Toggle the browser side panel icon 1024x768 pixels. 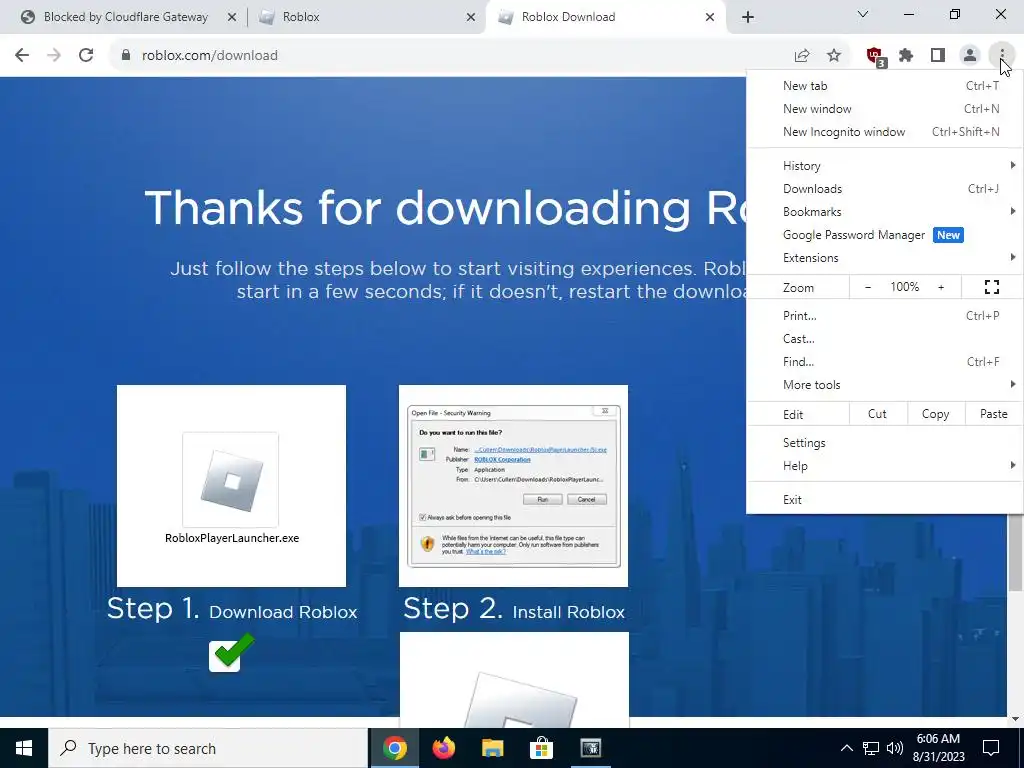point(938,56)
